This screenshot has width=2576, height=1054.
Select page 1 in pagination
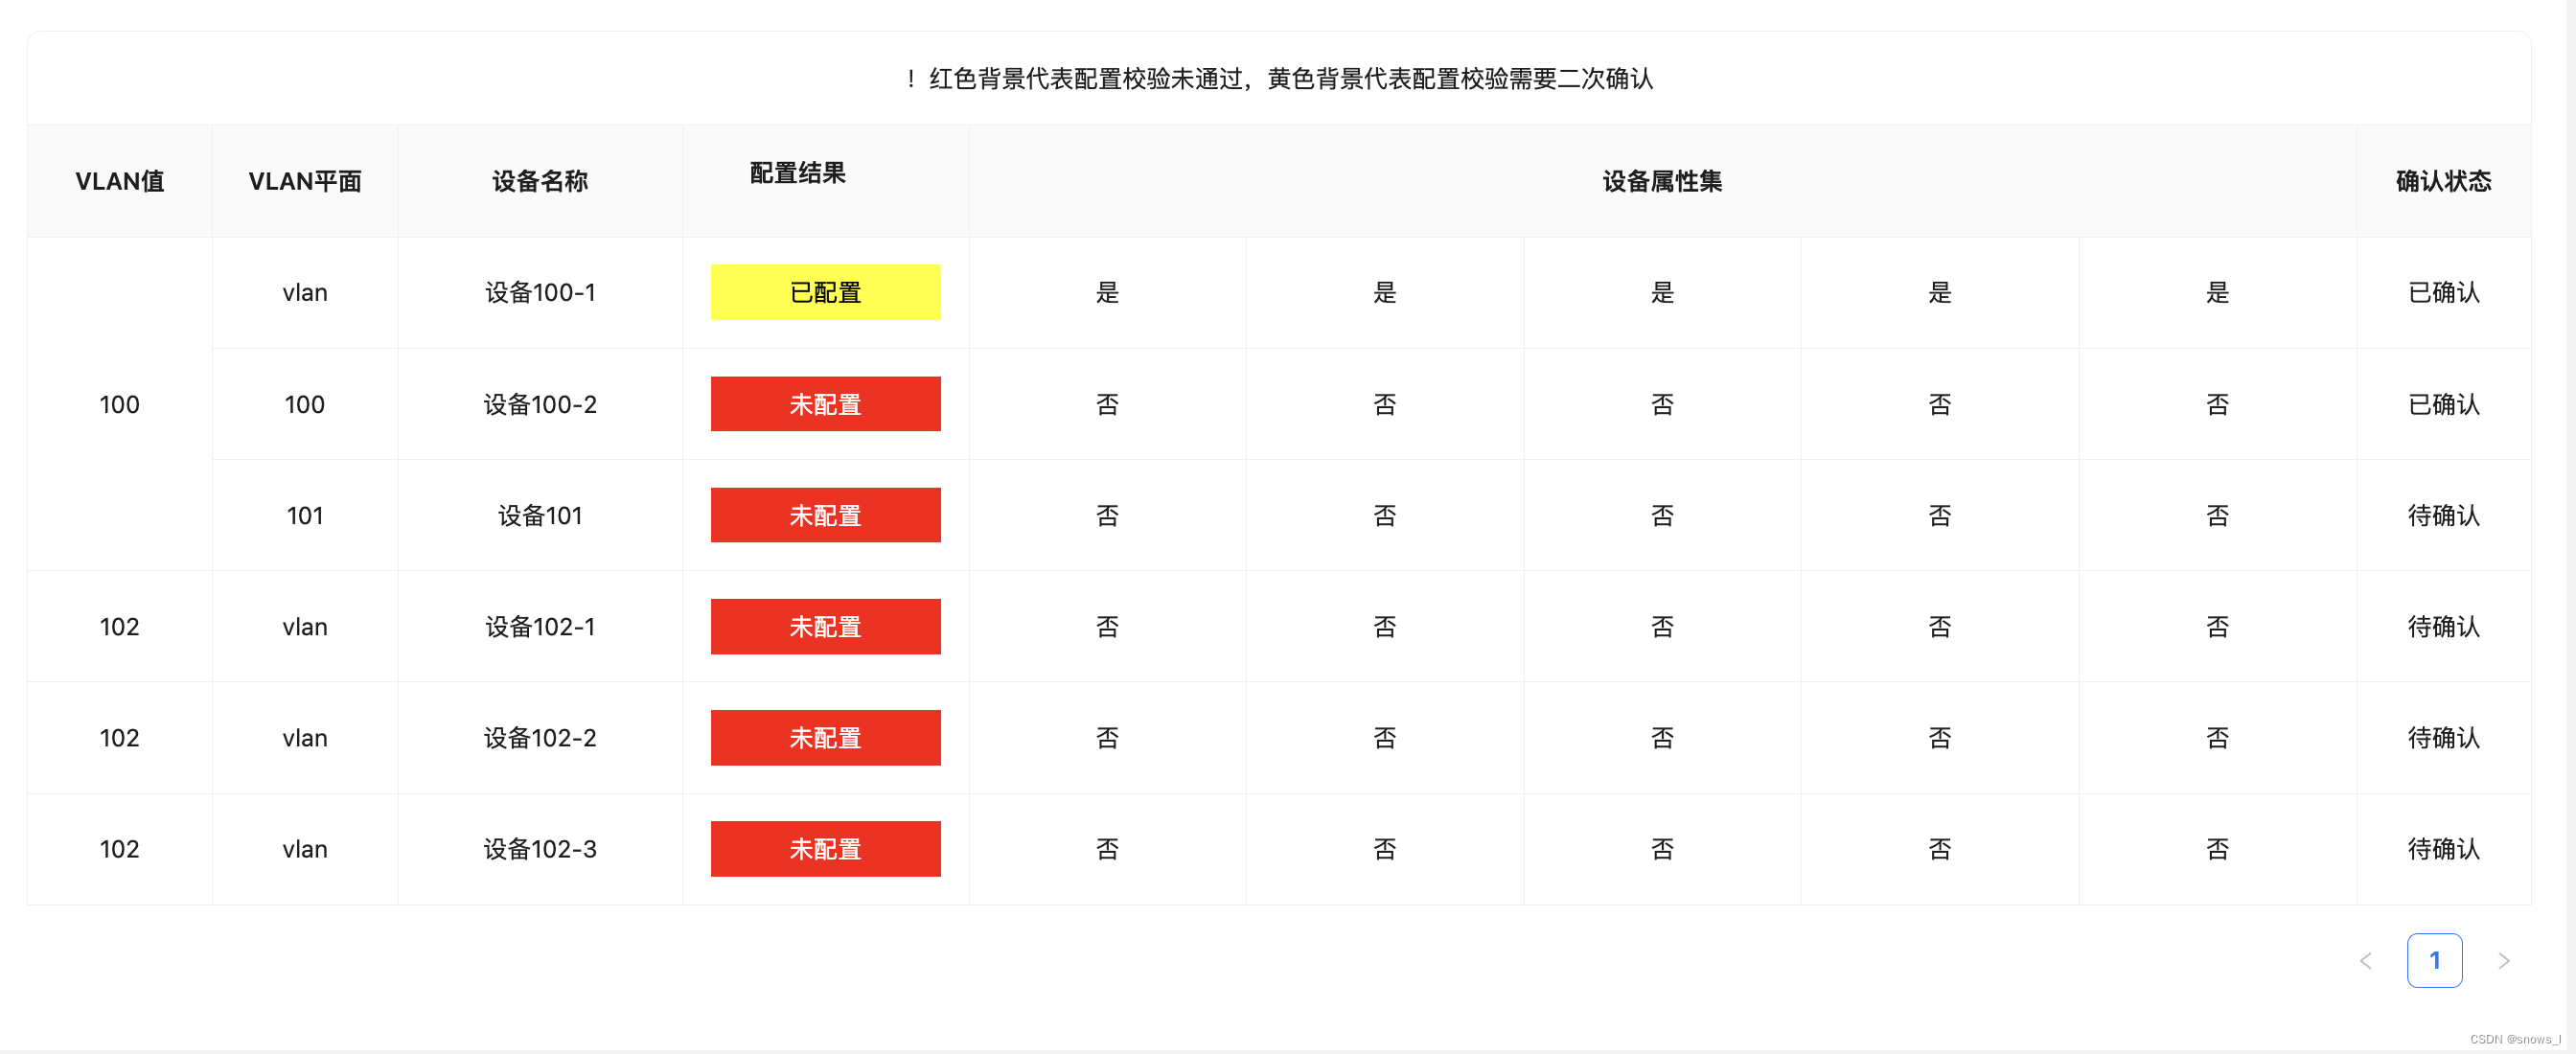point(2434,961)
